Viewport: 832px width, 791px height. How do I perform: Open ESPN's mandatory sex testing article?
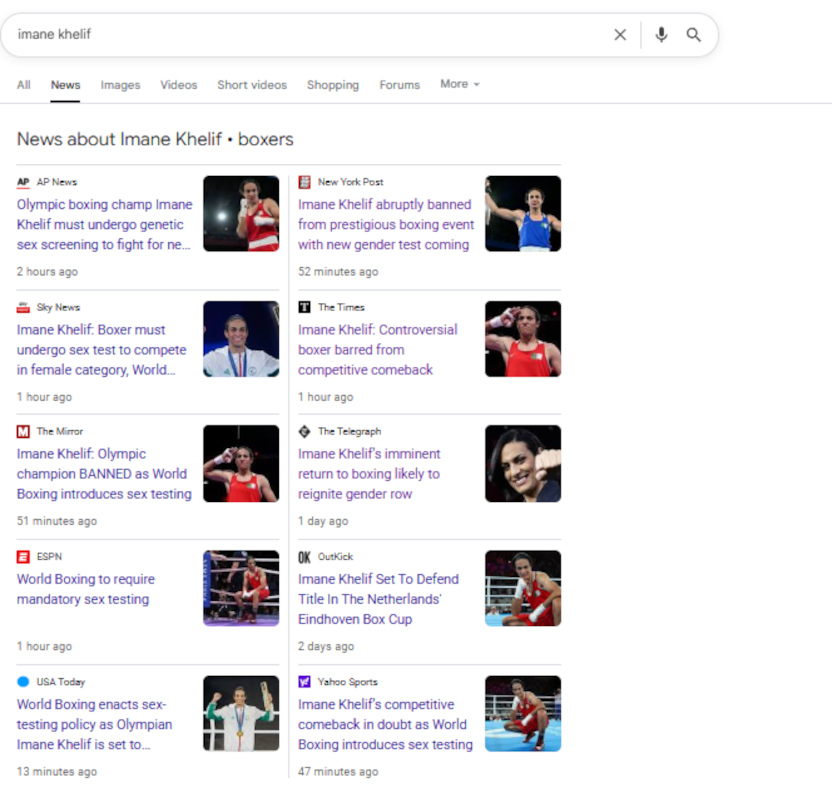[x=84, y=589]
